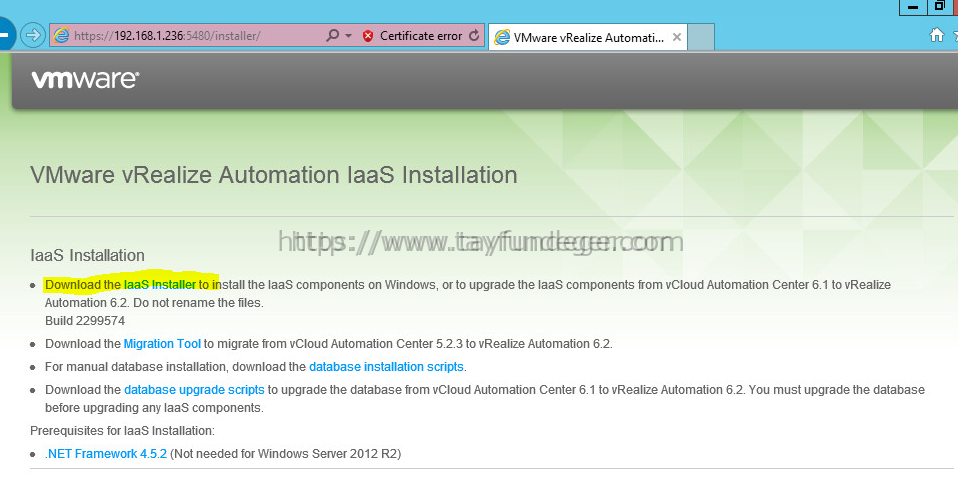Select the VMware vRealize Automation tab

point(588,37)
